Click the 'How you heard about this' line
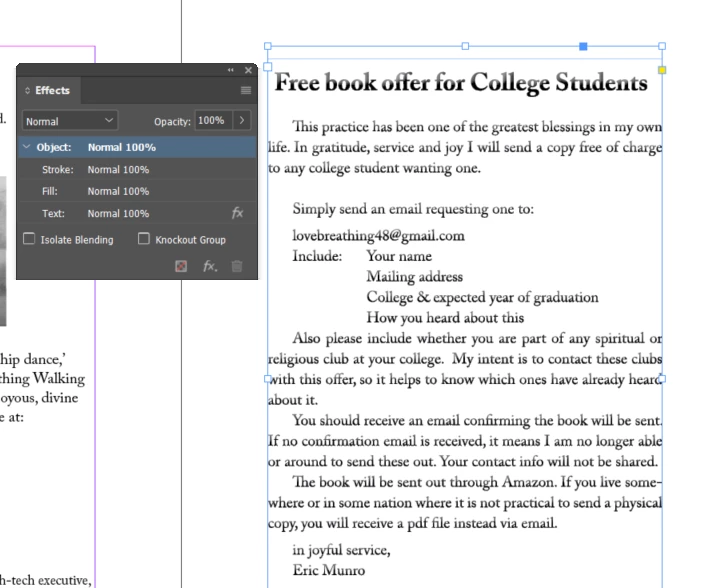The image size is (720, 588). (445, 318)
